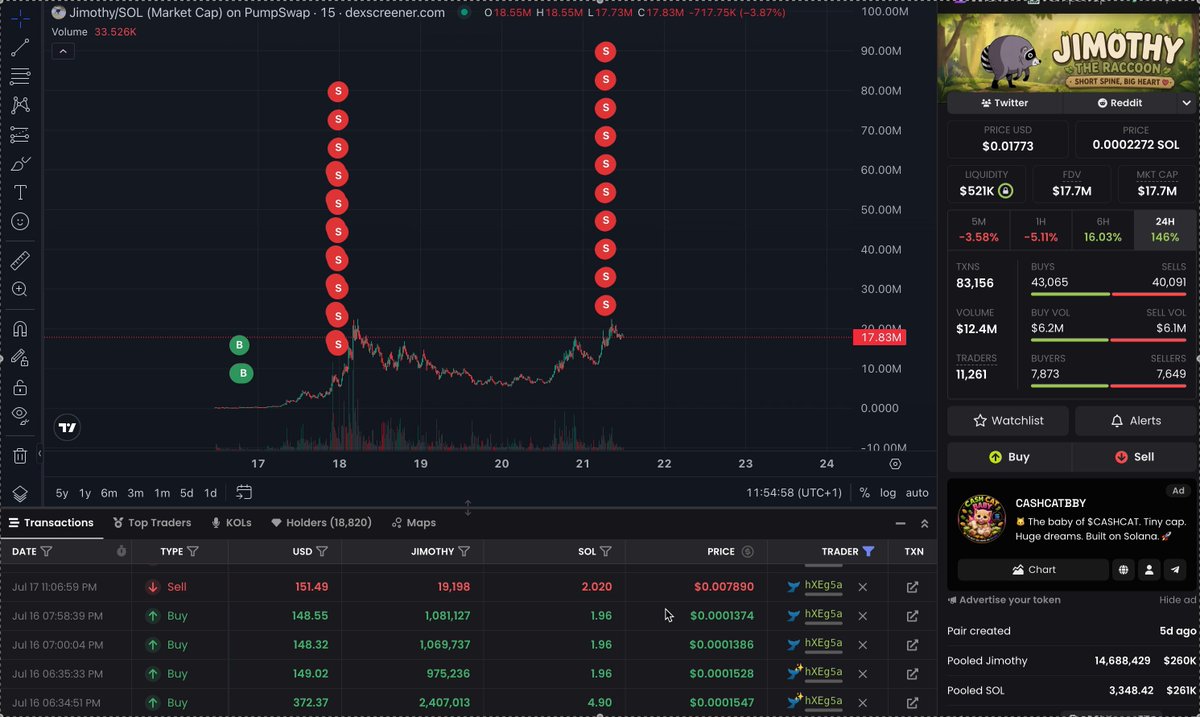Open active TRADER column filter

pyautogui.click(x=868, y=551)
